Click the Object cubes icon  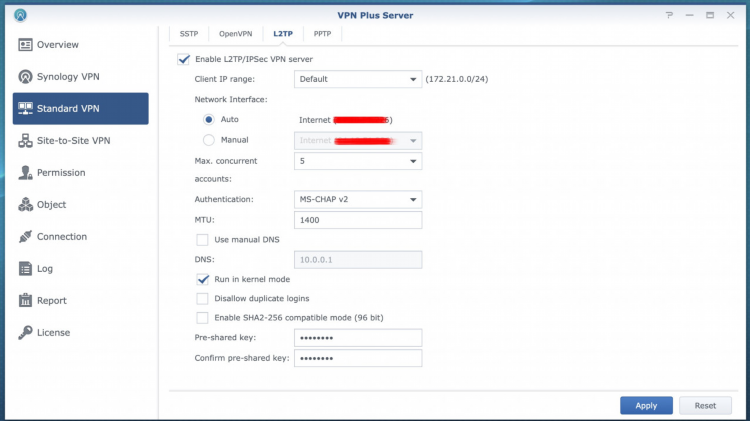coord(25,205)
